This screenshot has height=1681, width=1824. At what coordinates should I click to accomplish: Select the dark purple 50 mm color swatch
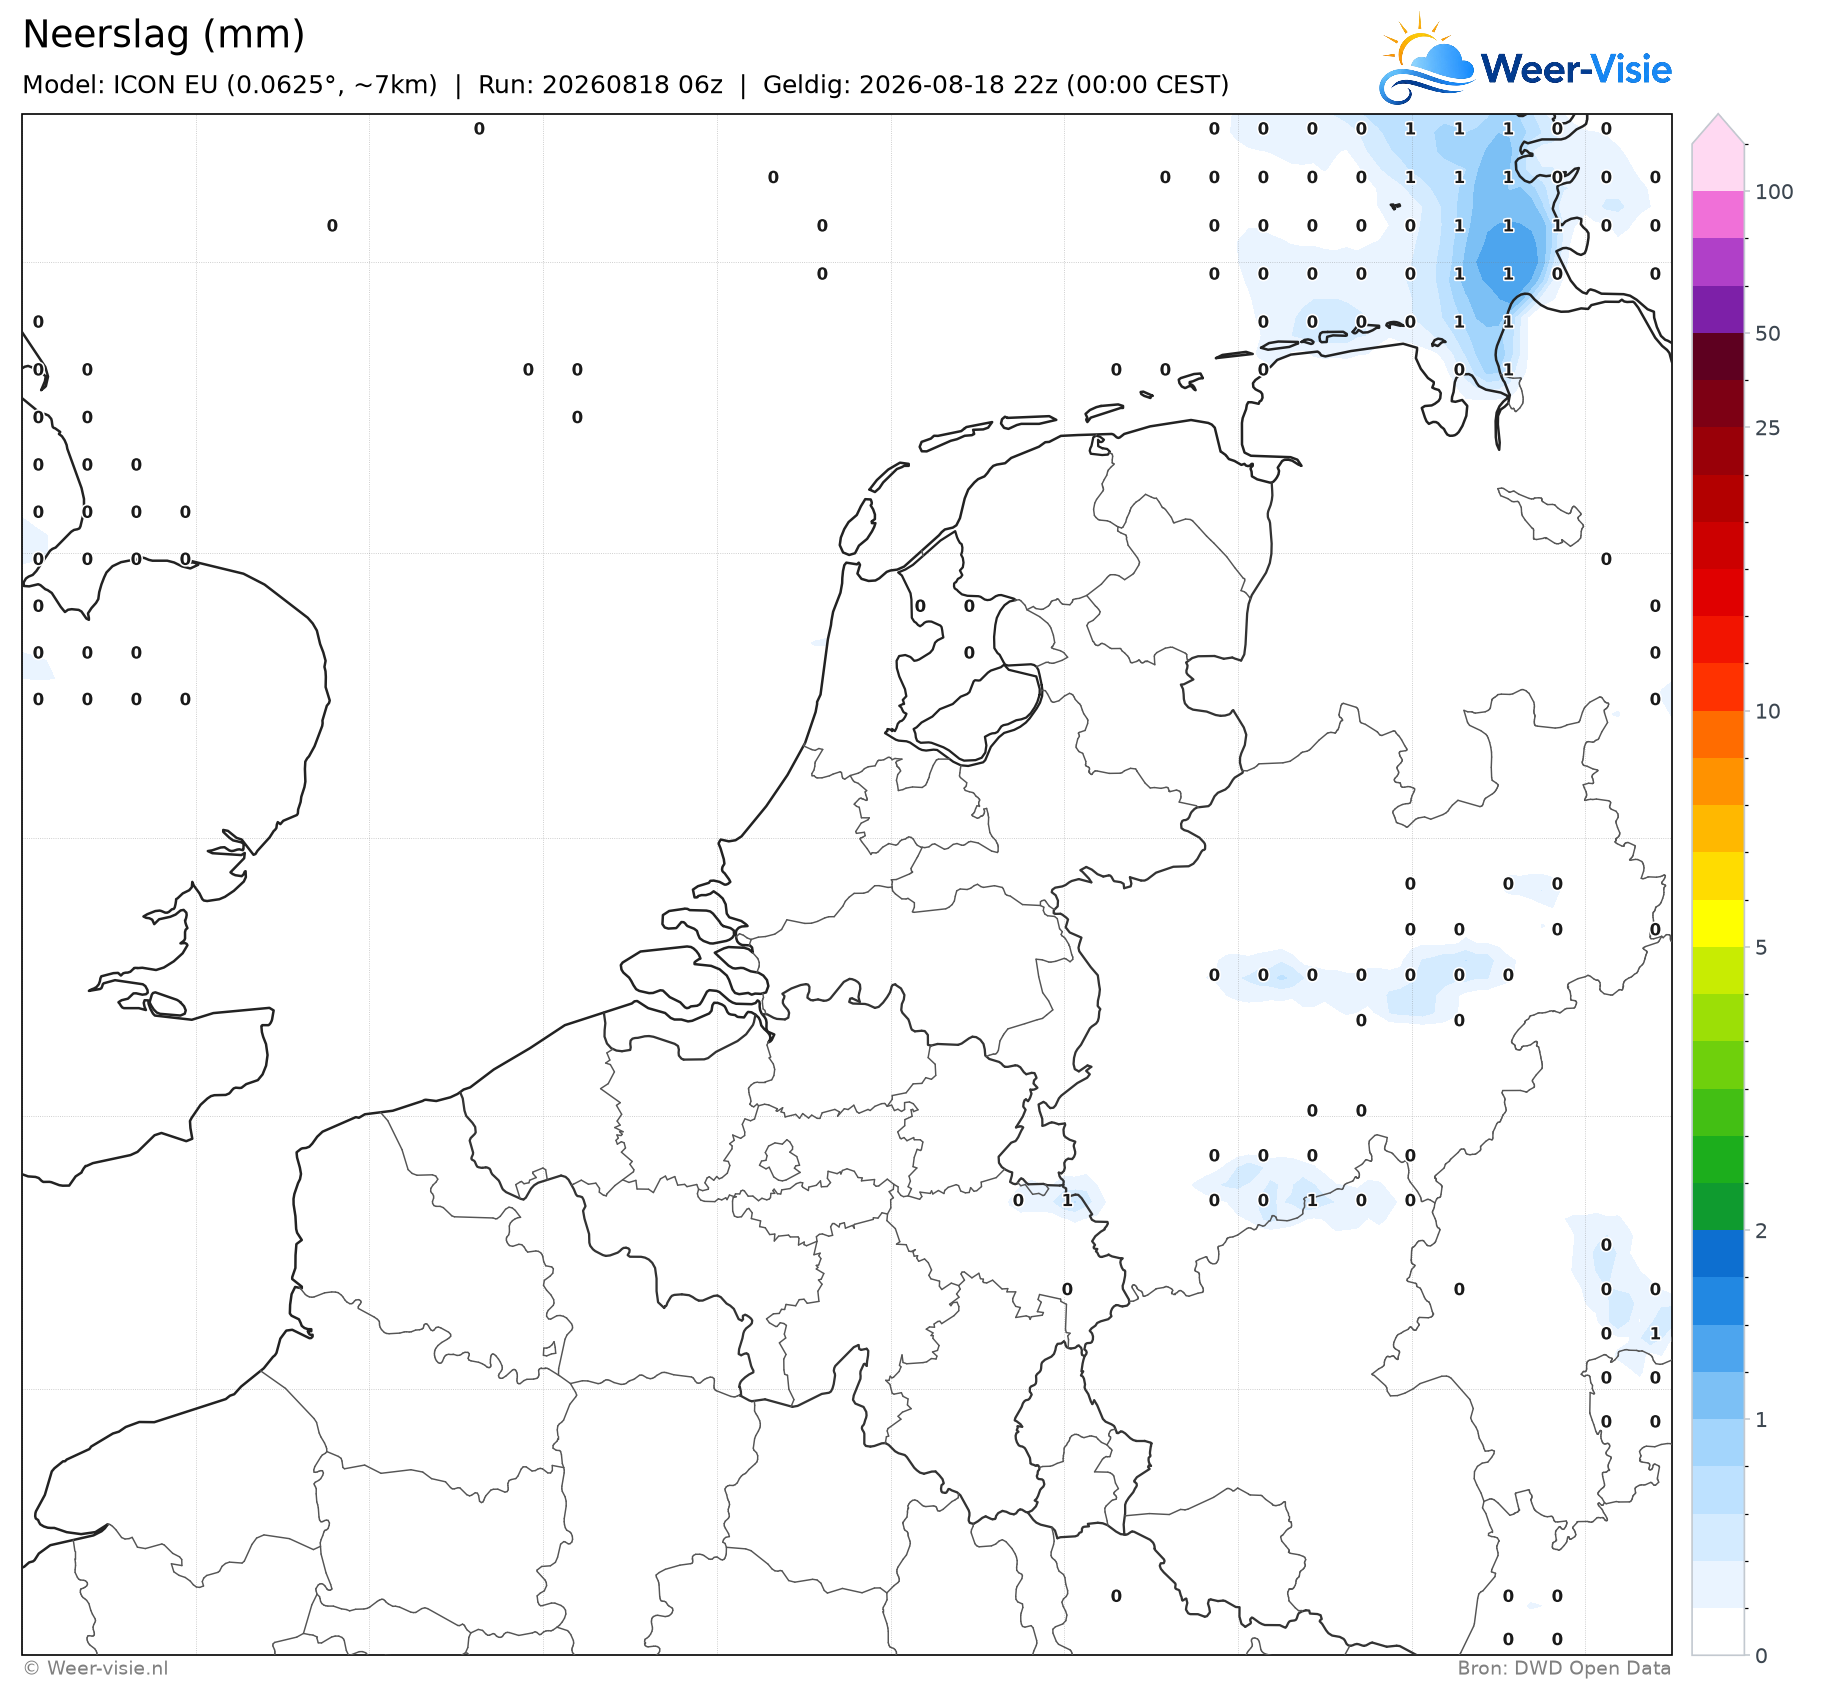pyautogui.click(x=1718, y=309)
